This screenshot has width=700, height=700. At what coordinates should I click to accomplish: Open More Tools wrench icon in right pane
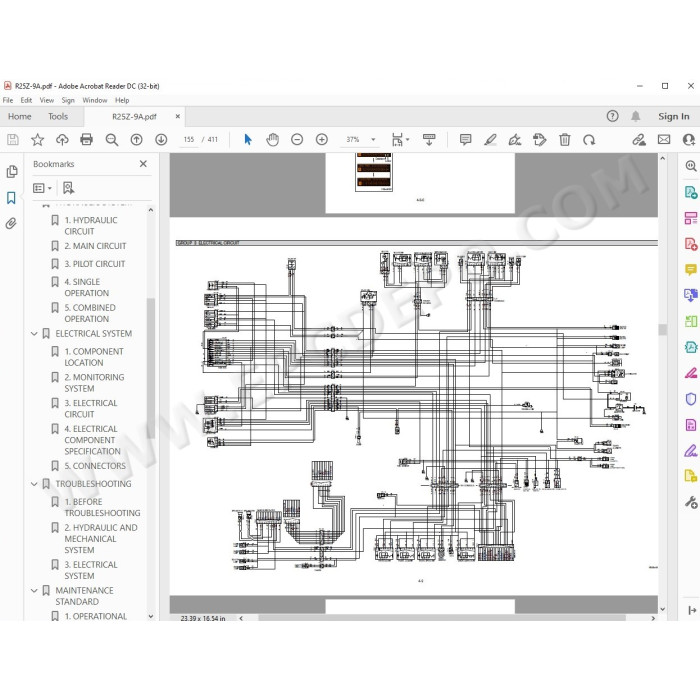[x=691, y=502]
